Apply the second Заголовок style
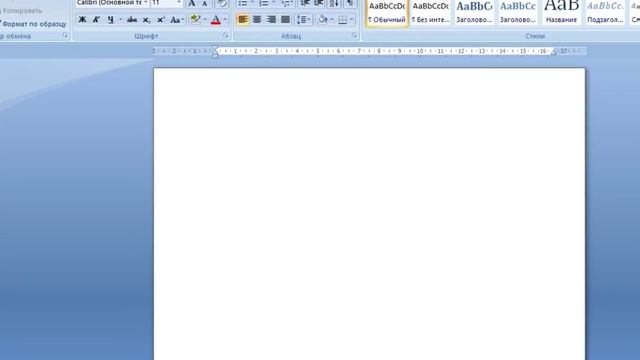This screenshot has height=360, width=640. tap(518, 13)
